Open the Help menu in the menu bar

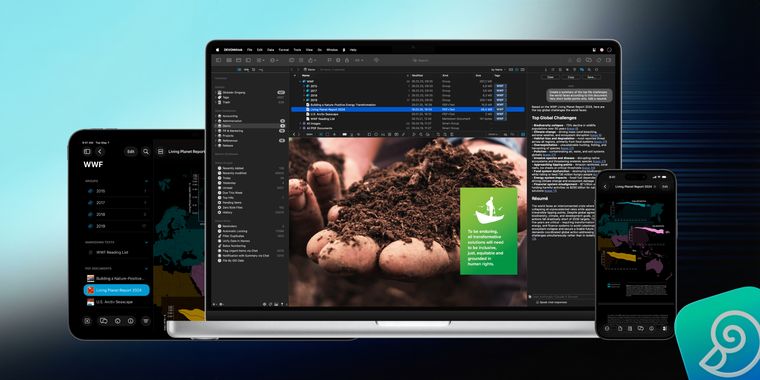click(x=353, y=50)
